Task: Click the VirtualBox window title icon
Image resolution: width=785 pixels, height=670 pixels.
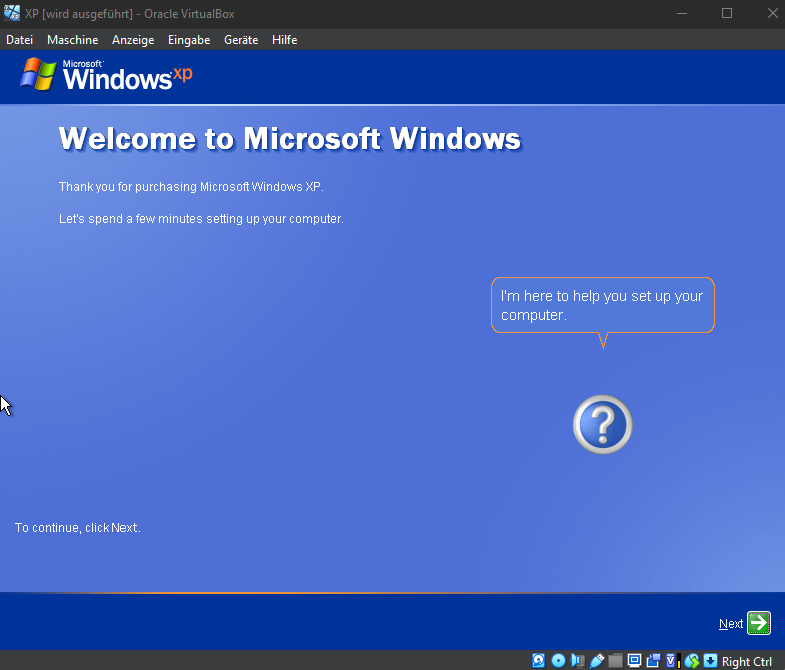Action: click(x=12, y=13)
